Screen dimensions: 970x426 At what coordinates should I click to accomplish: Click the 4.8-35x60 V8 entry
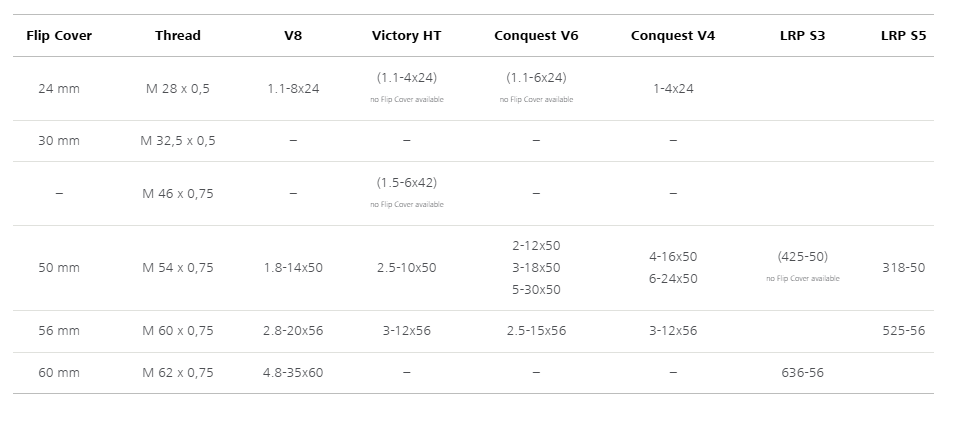tap(293, 373)
